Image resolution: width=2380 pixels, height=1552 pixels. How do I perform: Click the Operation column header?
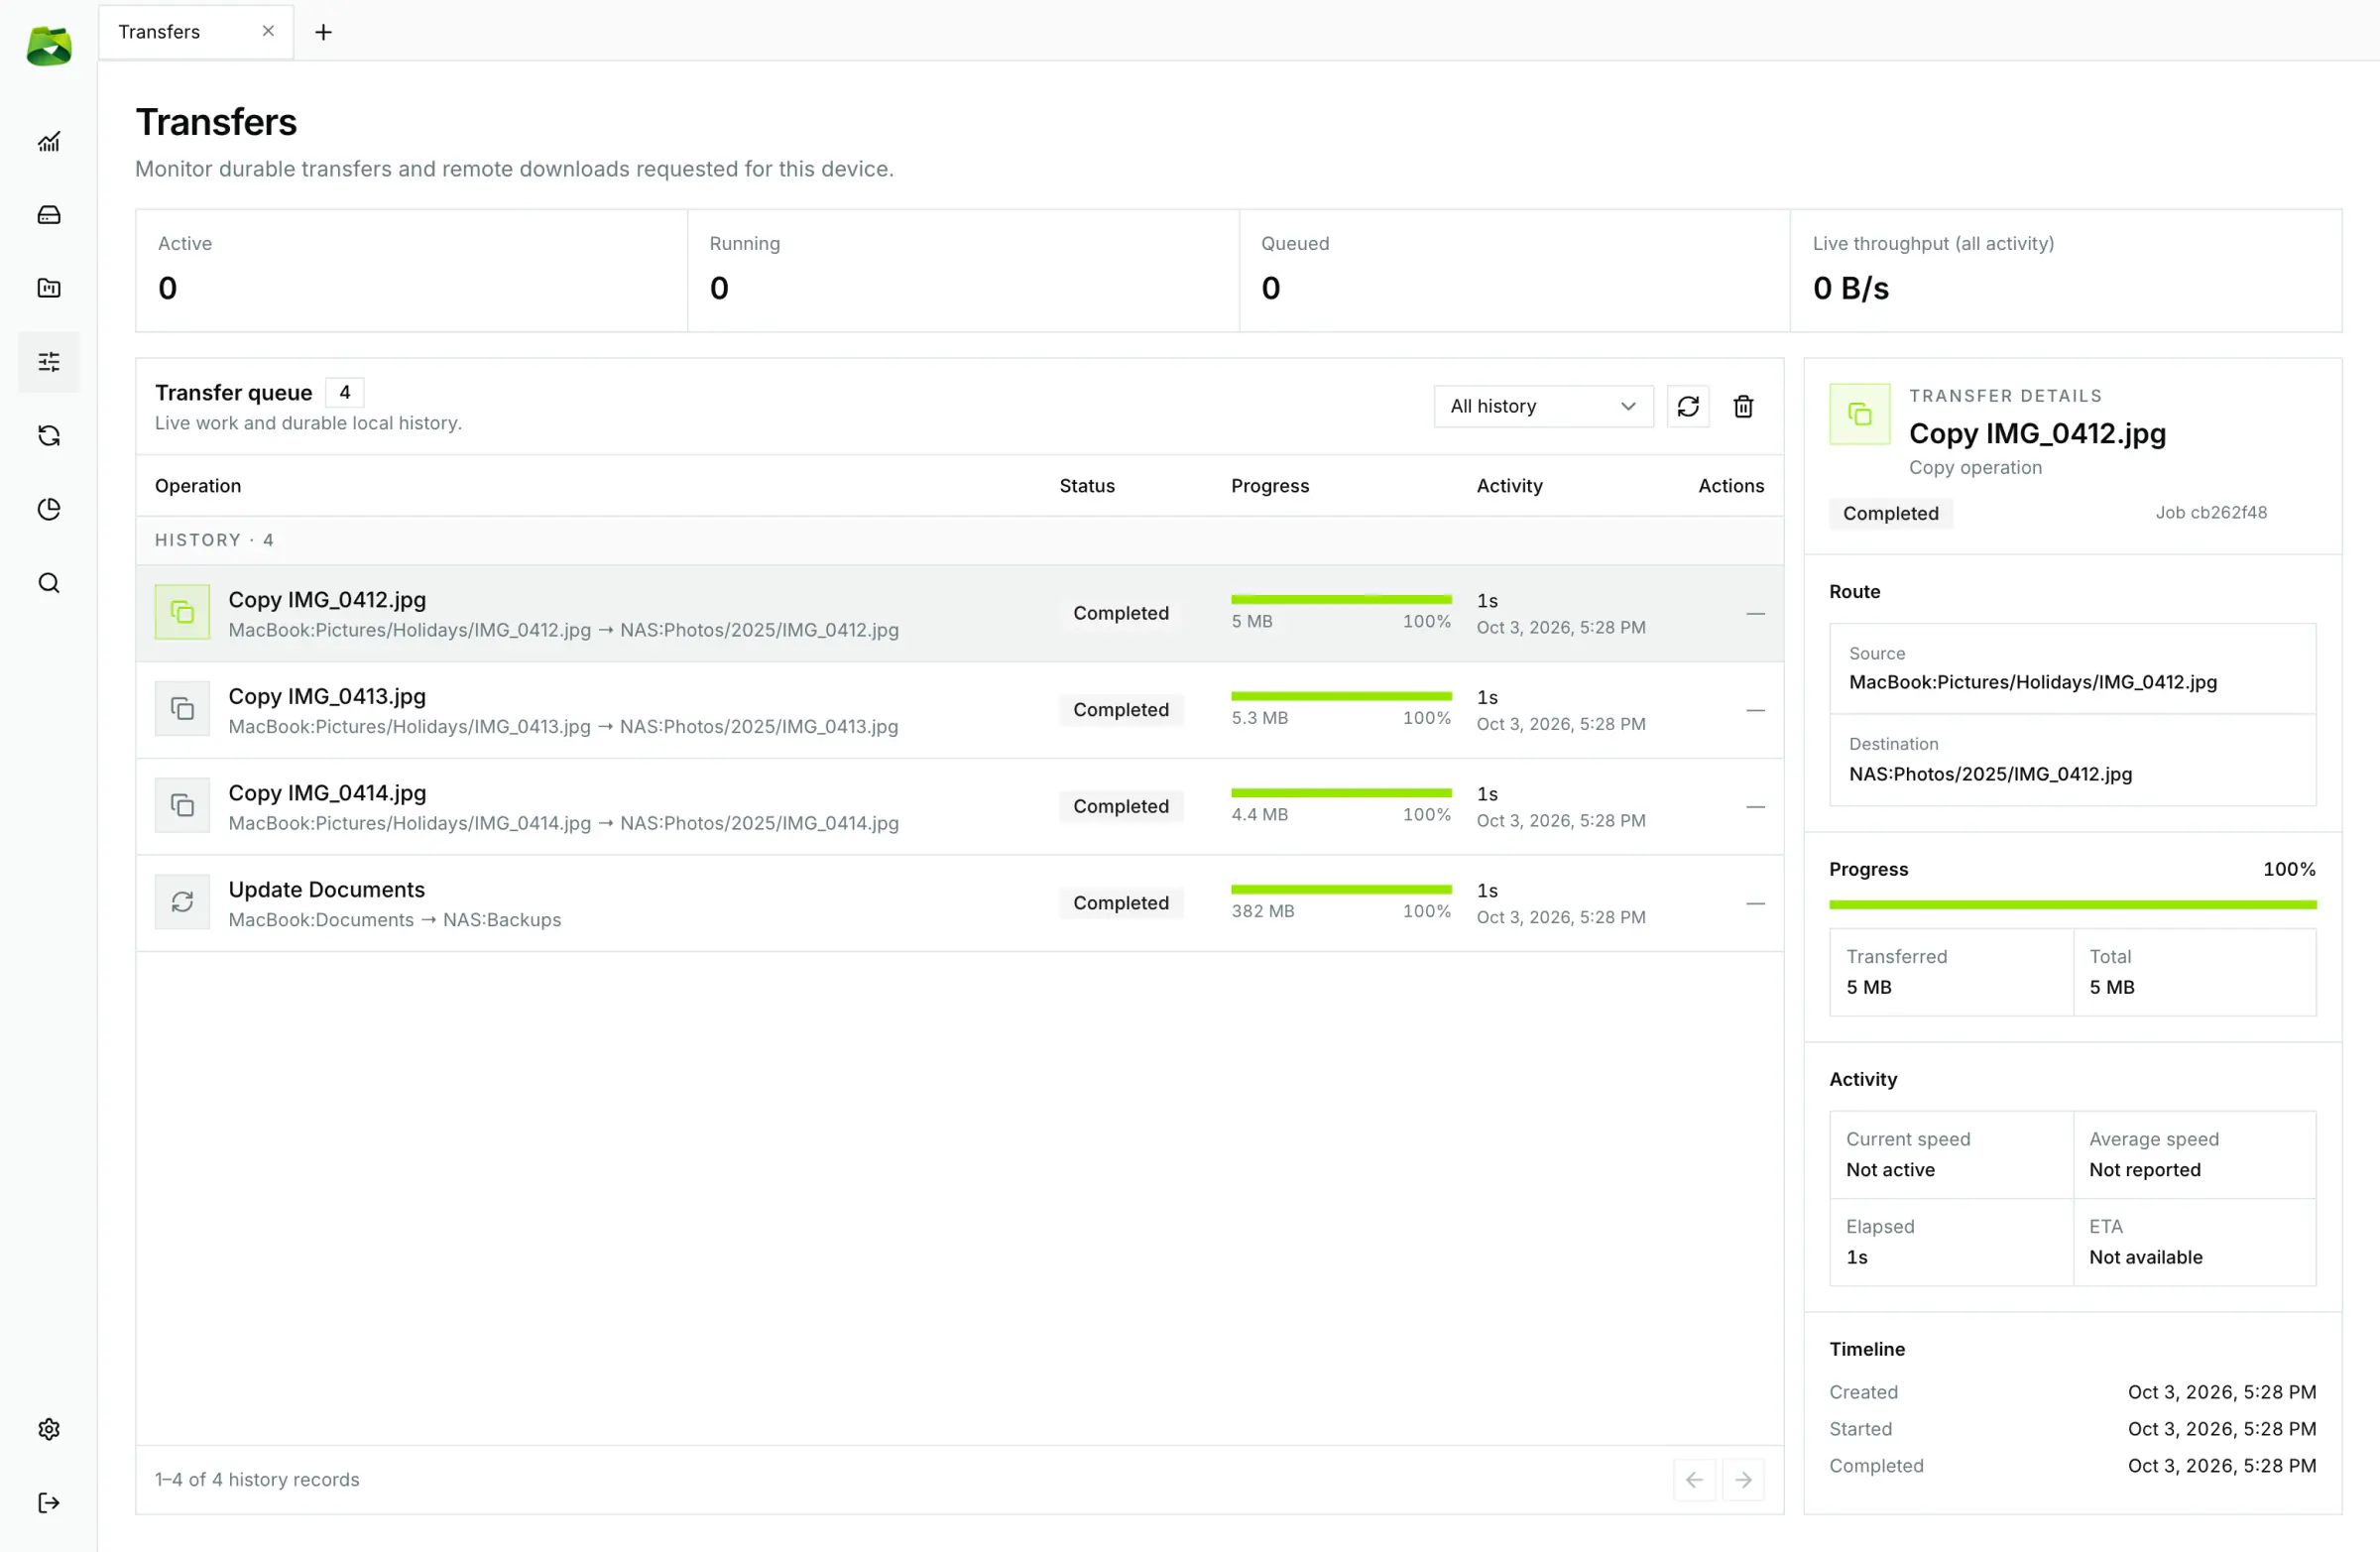pyautogui.click(x=198, y=486)
